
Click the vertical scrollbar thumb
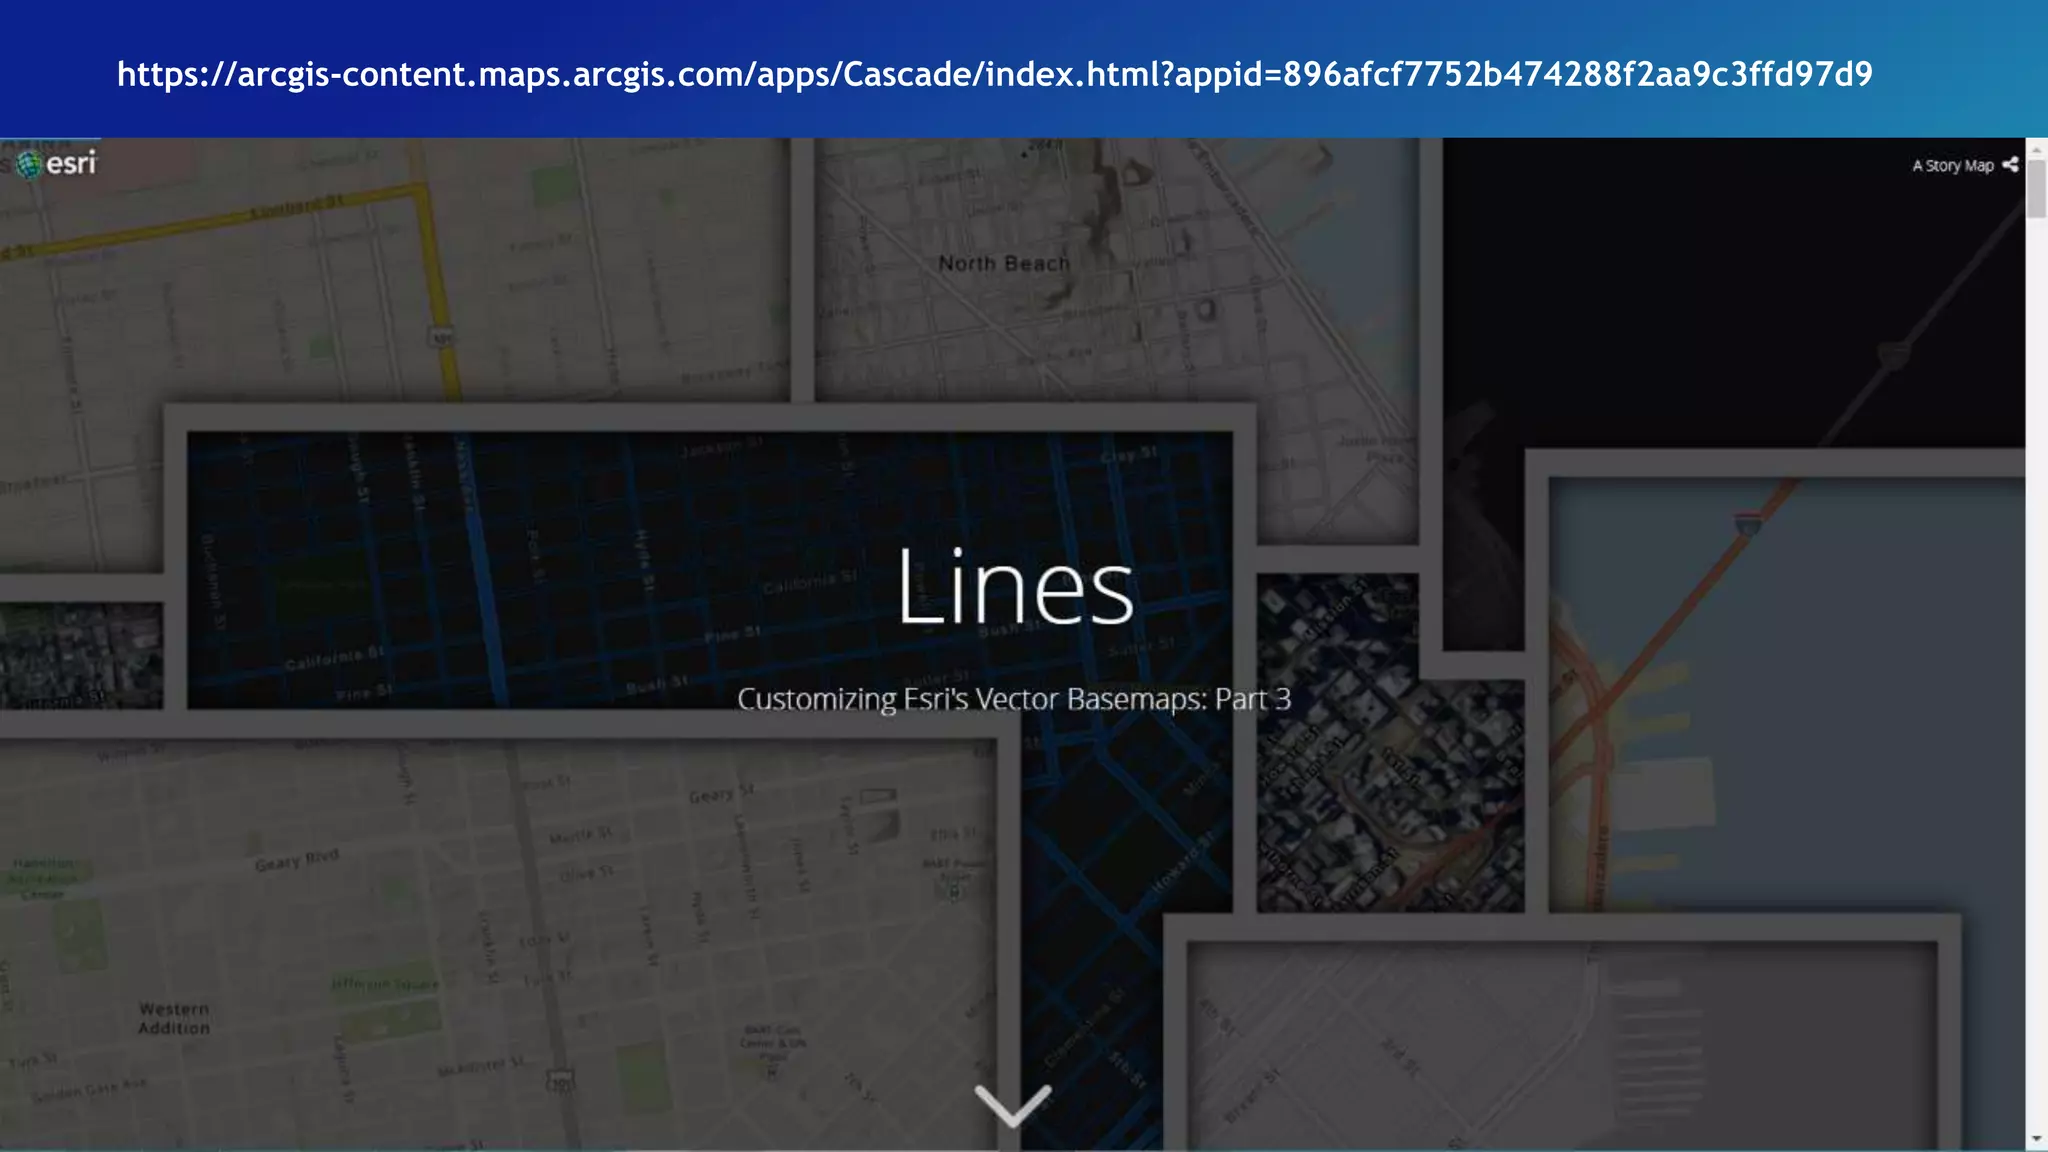pyautogui.click(x=2037, y=188)
